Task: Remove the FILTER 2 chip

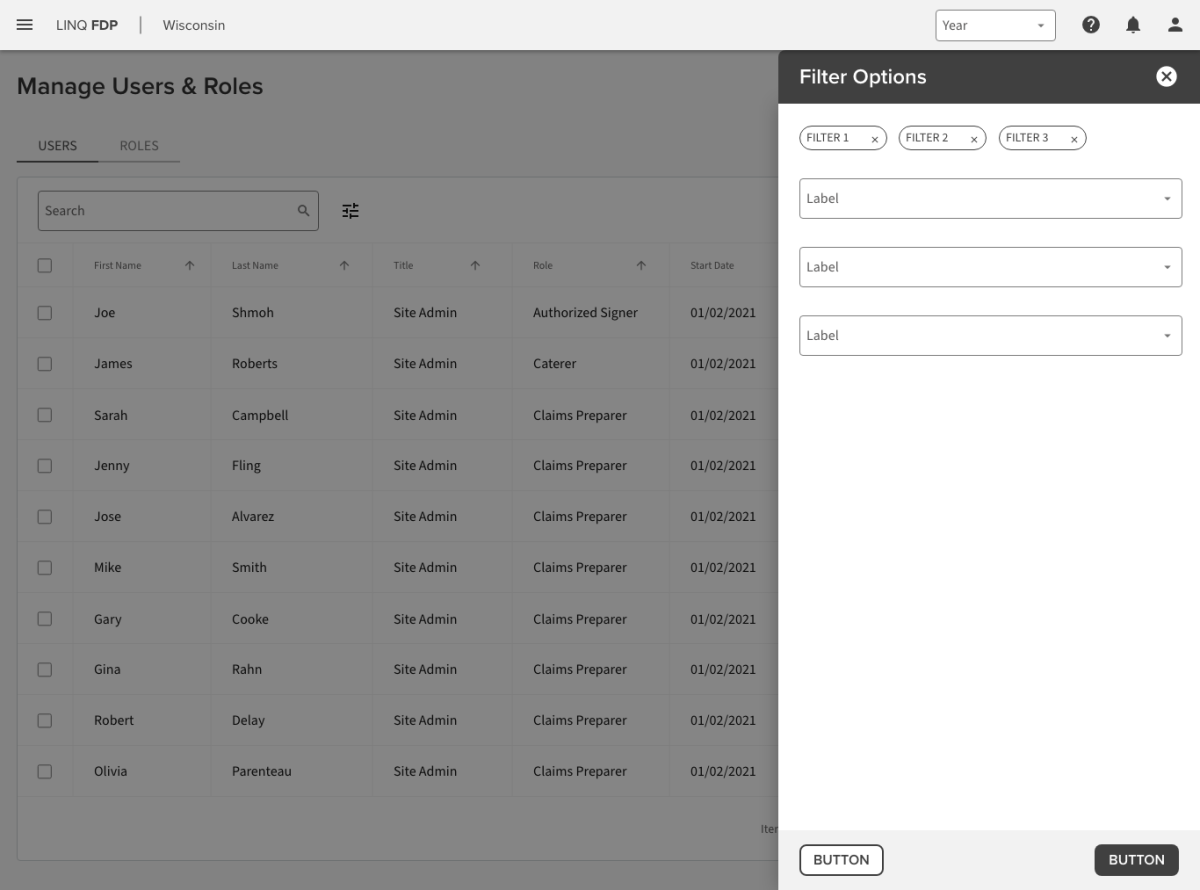Action: pyautogui.click(x=973, y=139)
